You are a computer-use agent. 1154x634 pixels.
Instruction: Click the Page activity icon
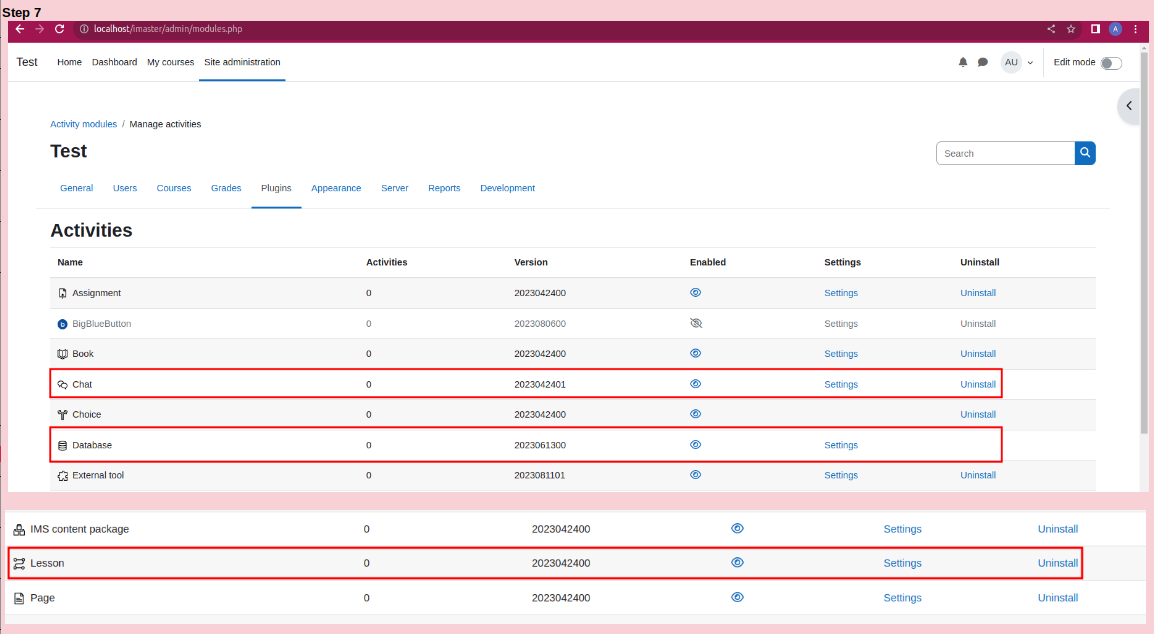tap(19, 598)
